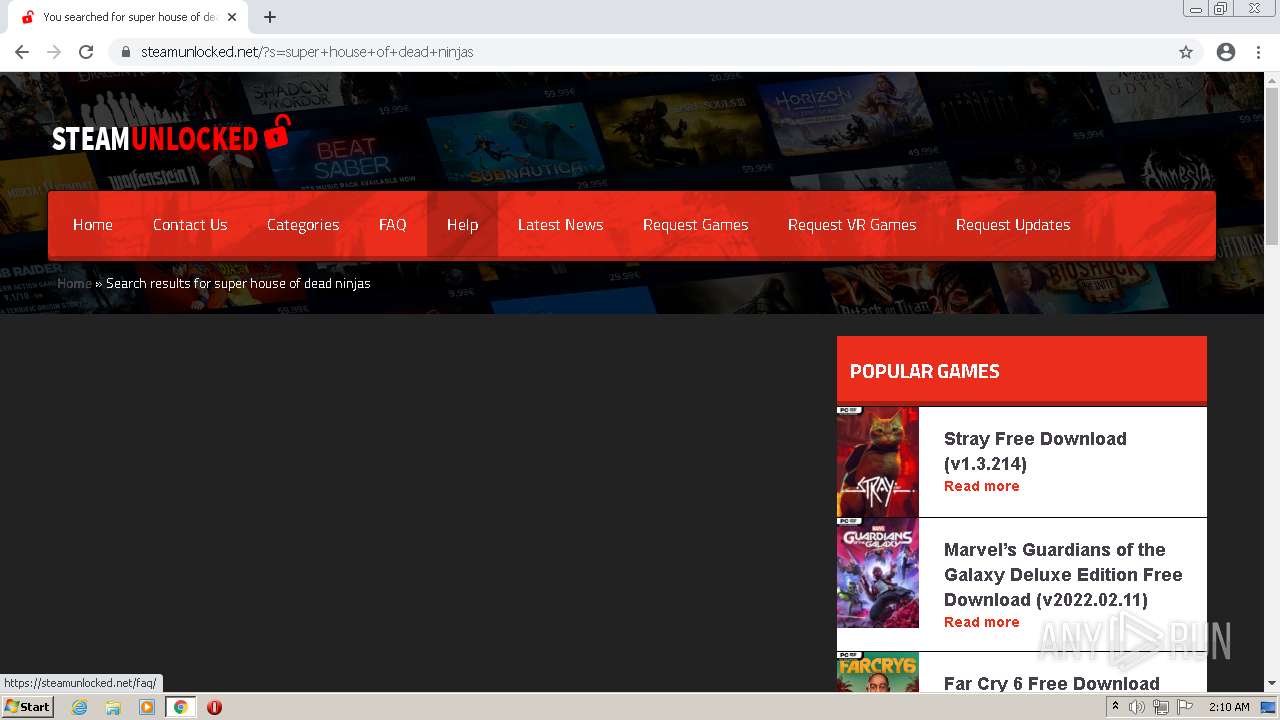
Task: Click Read more under Guardians of the Galaxy
Action: tap(982, 622)
